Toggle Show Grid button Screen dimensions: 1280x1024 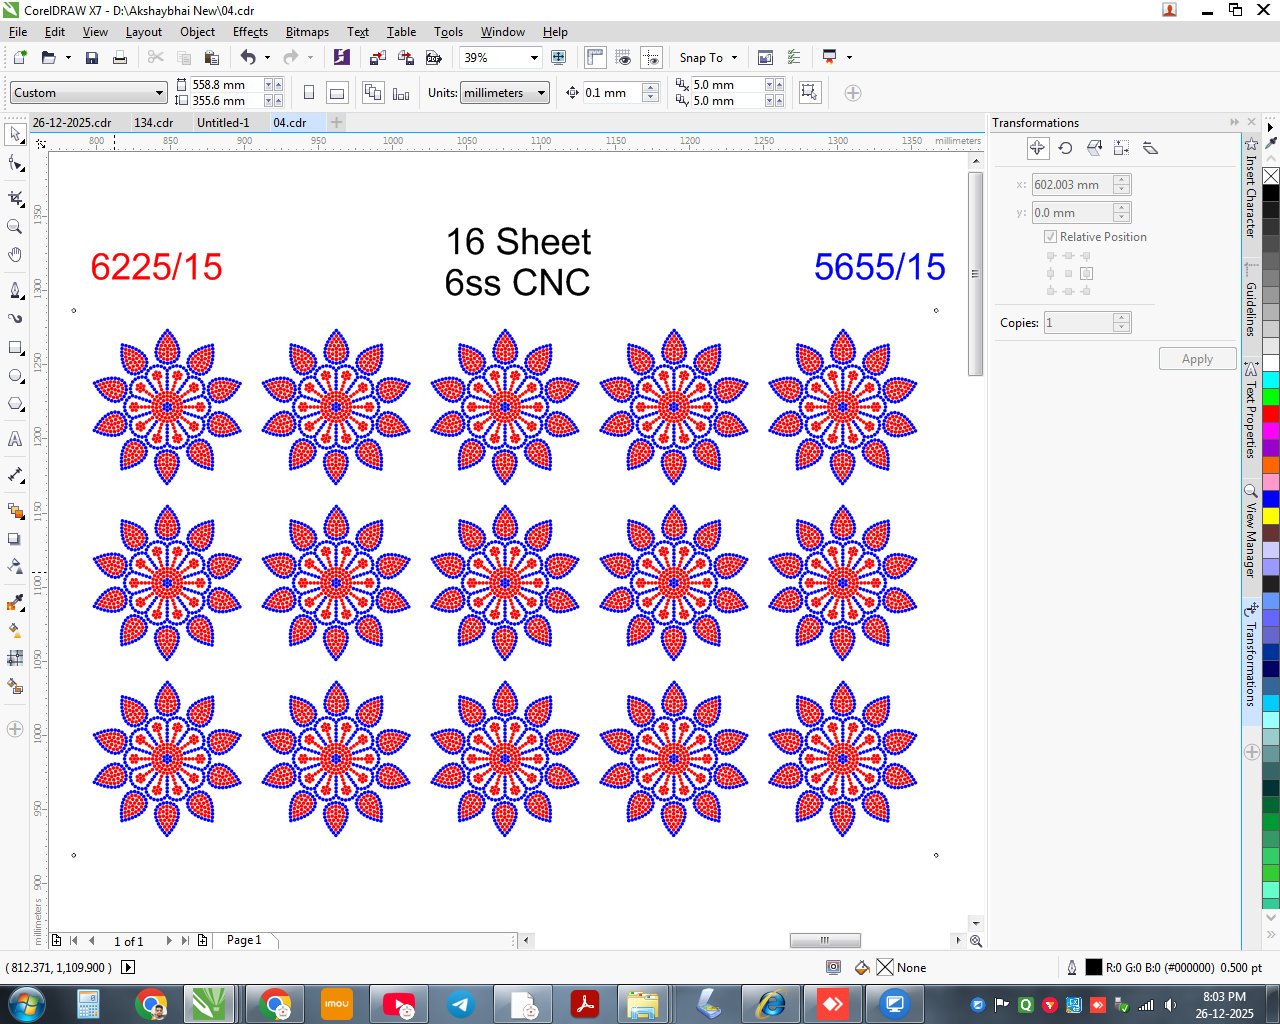pos(623,58)
